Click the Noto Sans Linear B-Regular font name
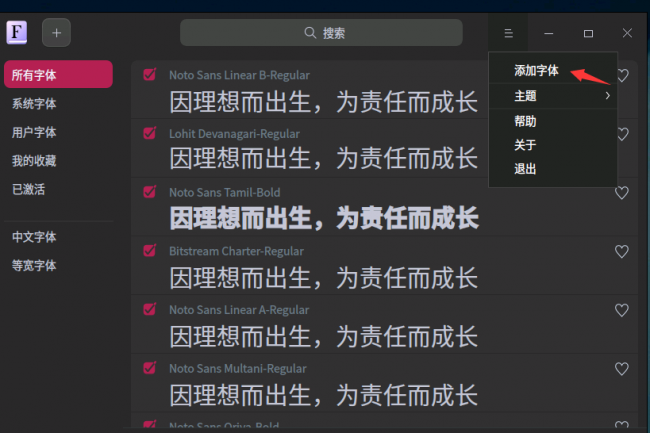This screenshot has width=650, height=433. pos(239,75)
